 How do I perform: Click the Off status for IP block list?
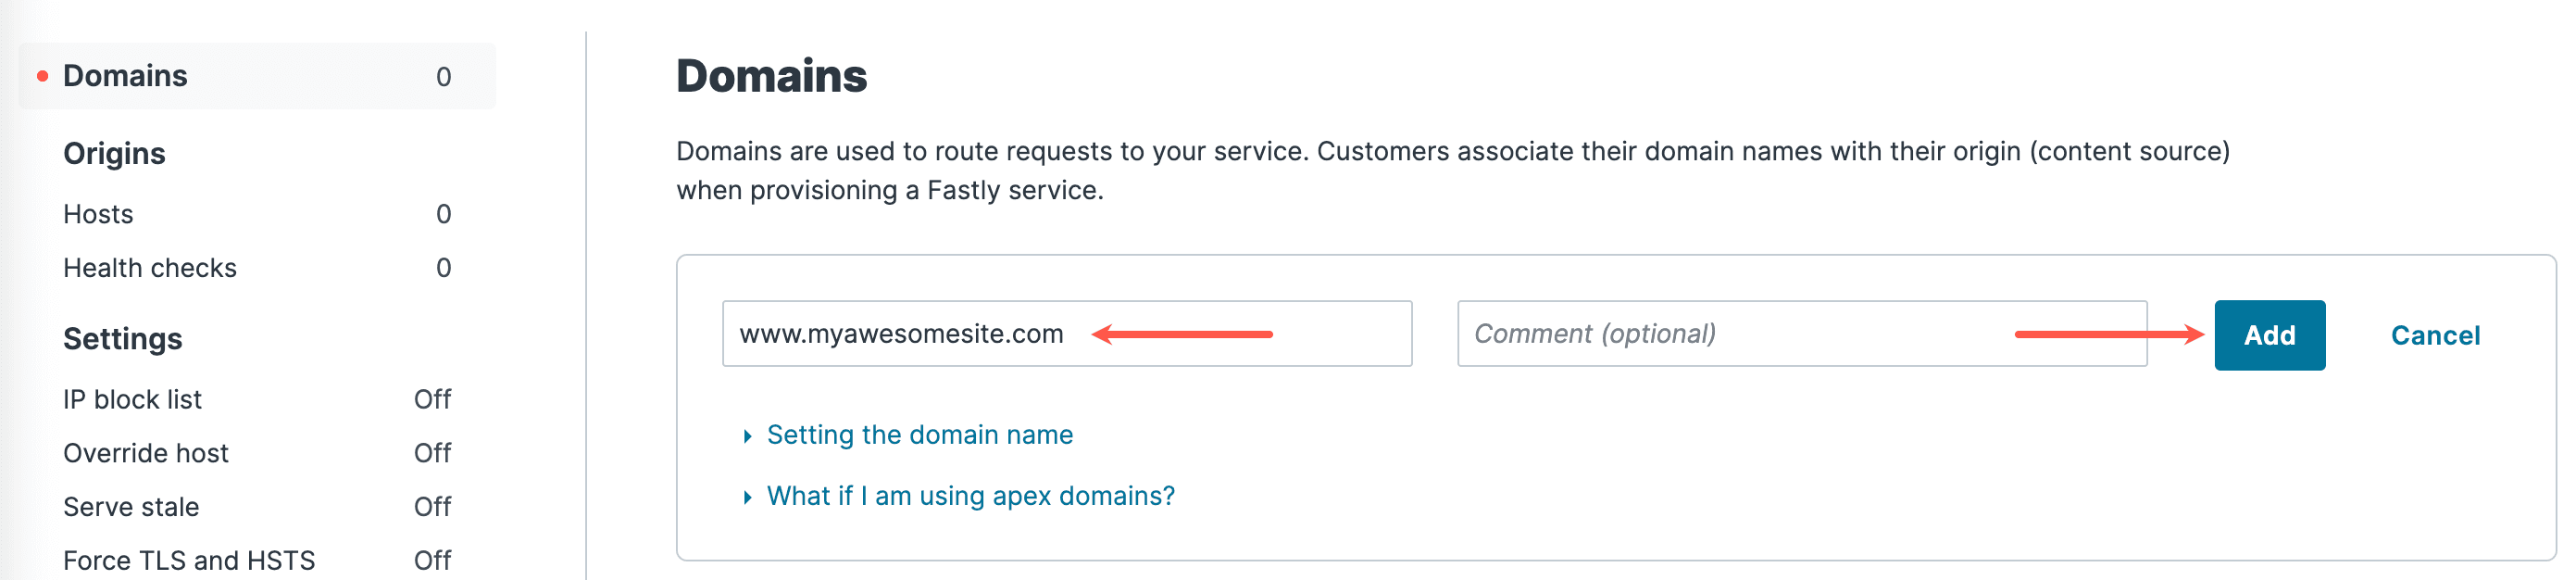coord(432,399)
